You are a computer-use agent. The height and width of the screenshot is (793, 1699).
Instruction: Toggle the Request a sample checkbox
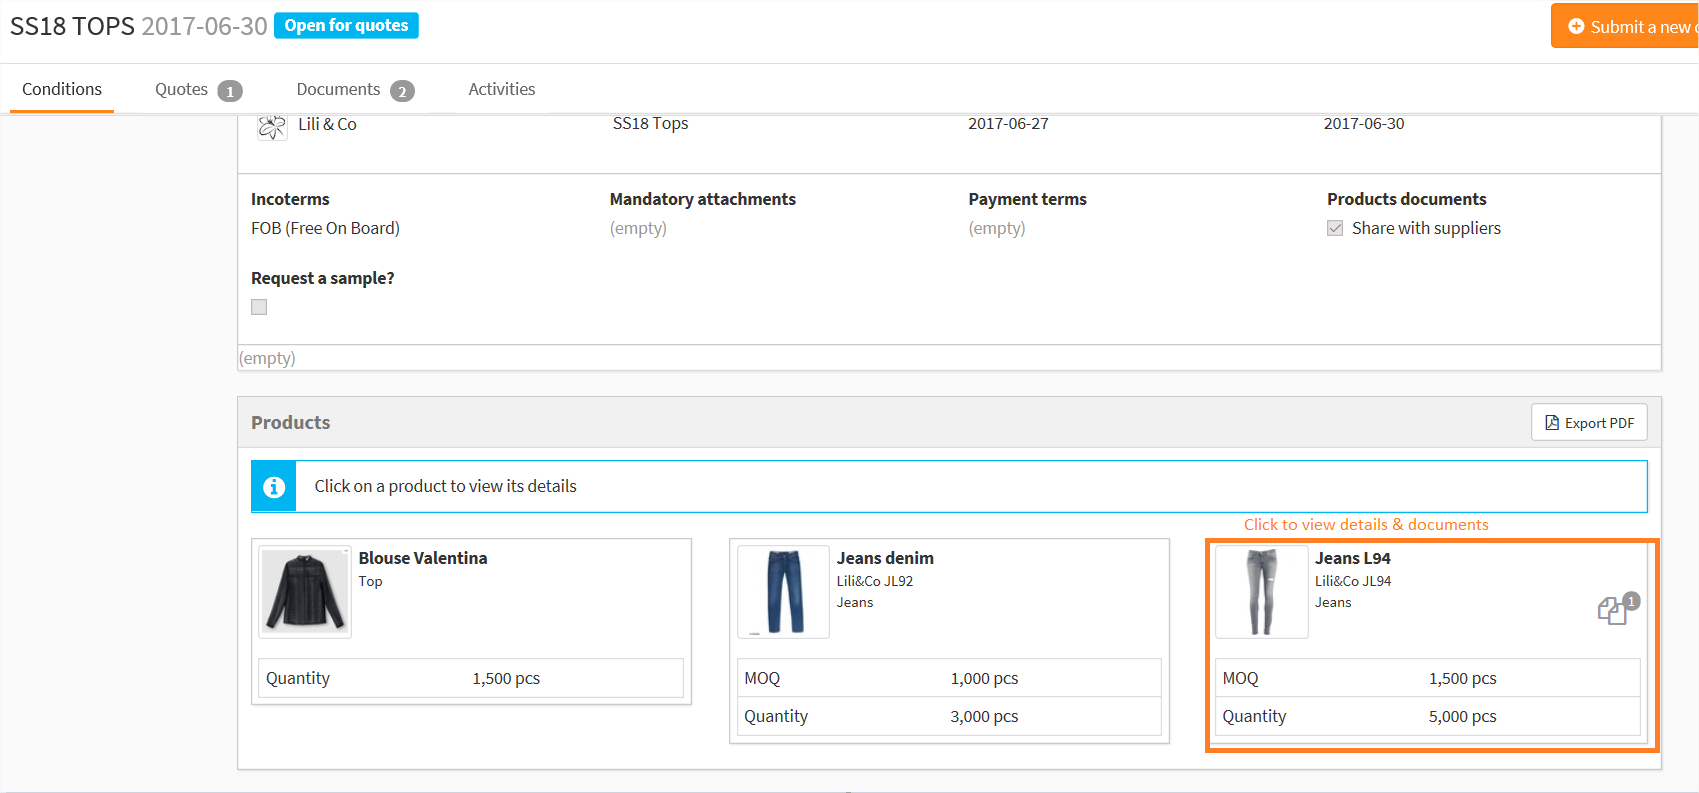pyautogui.click(x=259, y=307)
